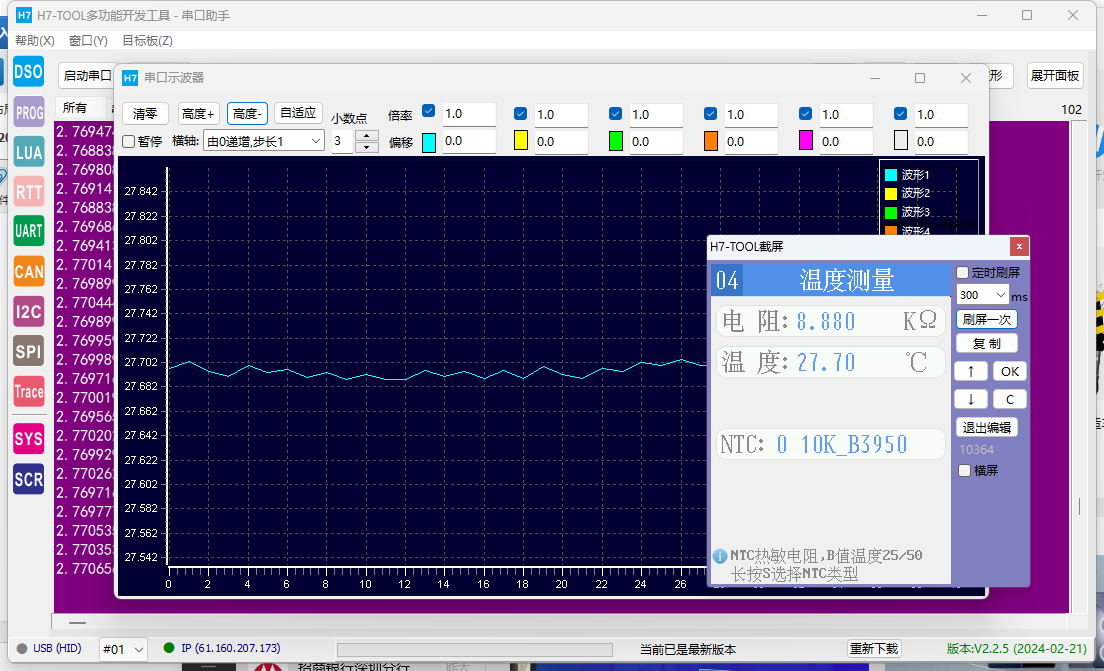Click the 高度+ button
This screenshot has height=671, width=1104.
(197, 113)
